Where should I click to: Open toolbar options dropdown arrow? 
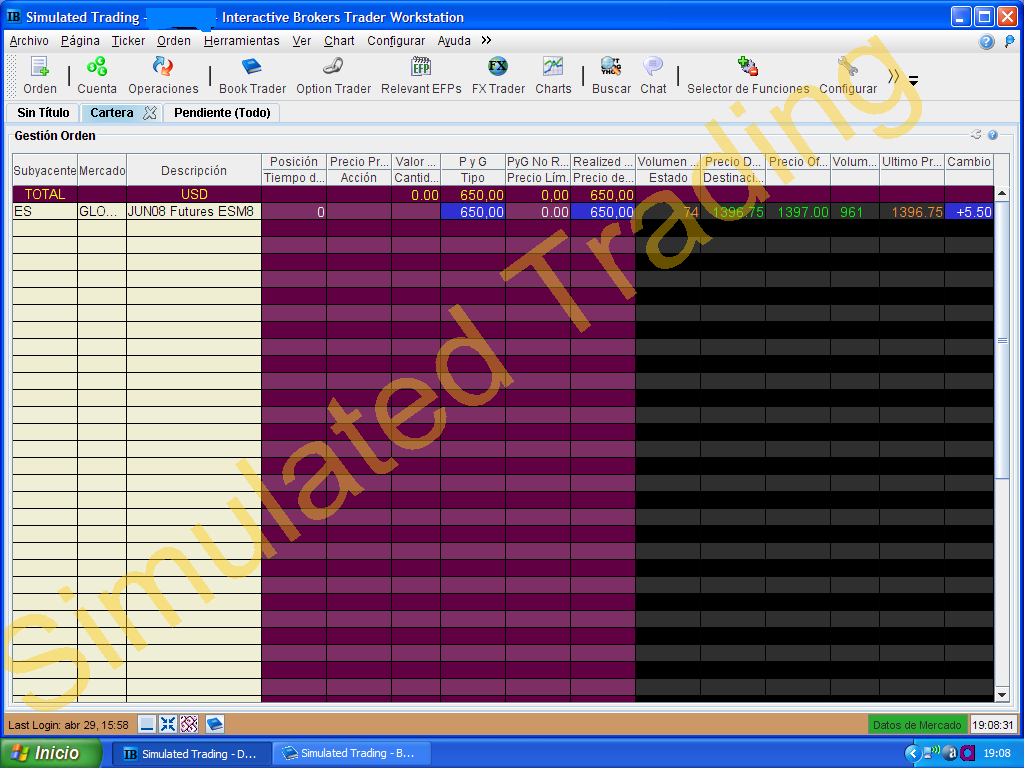coord(914,81)
